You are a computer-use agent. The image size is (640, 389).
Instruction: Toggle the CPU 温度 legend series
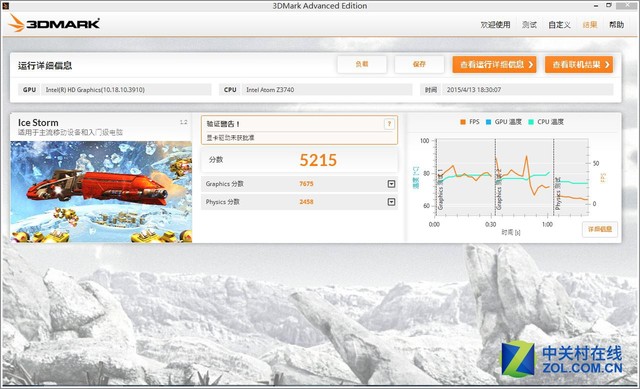(x=546, y=122)
